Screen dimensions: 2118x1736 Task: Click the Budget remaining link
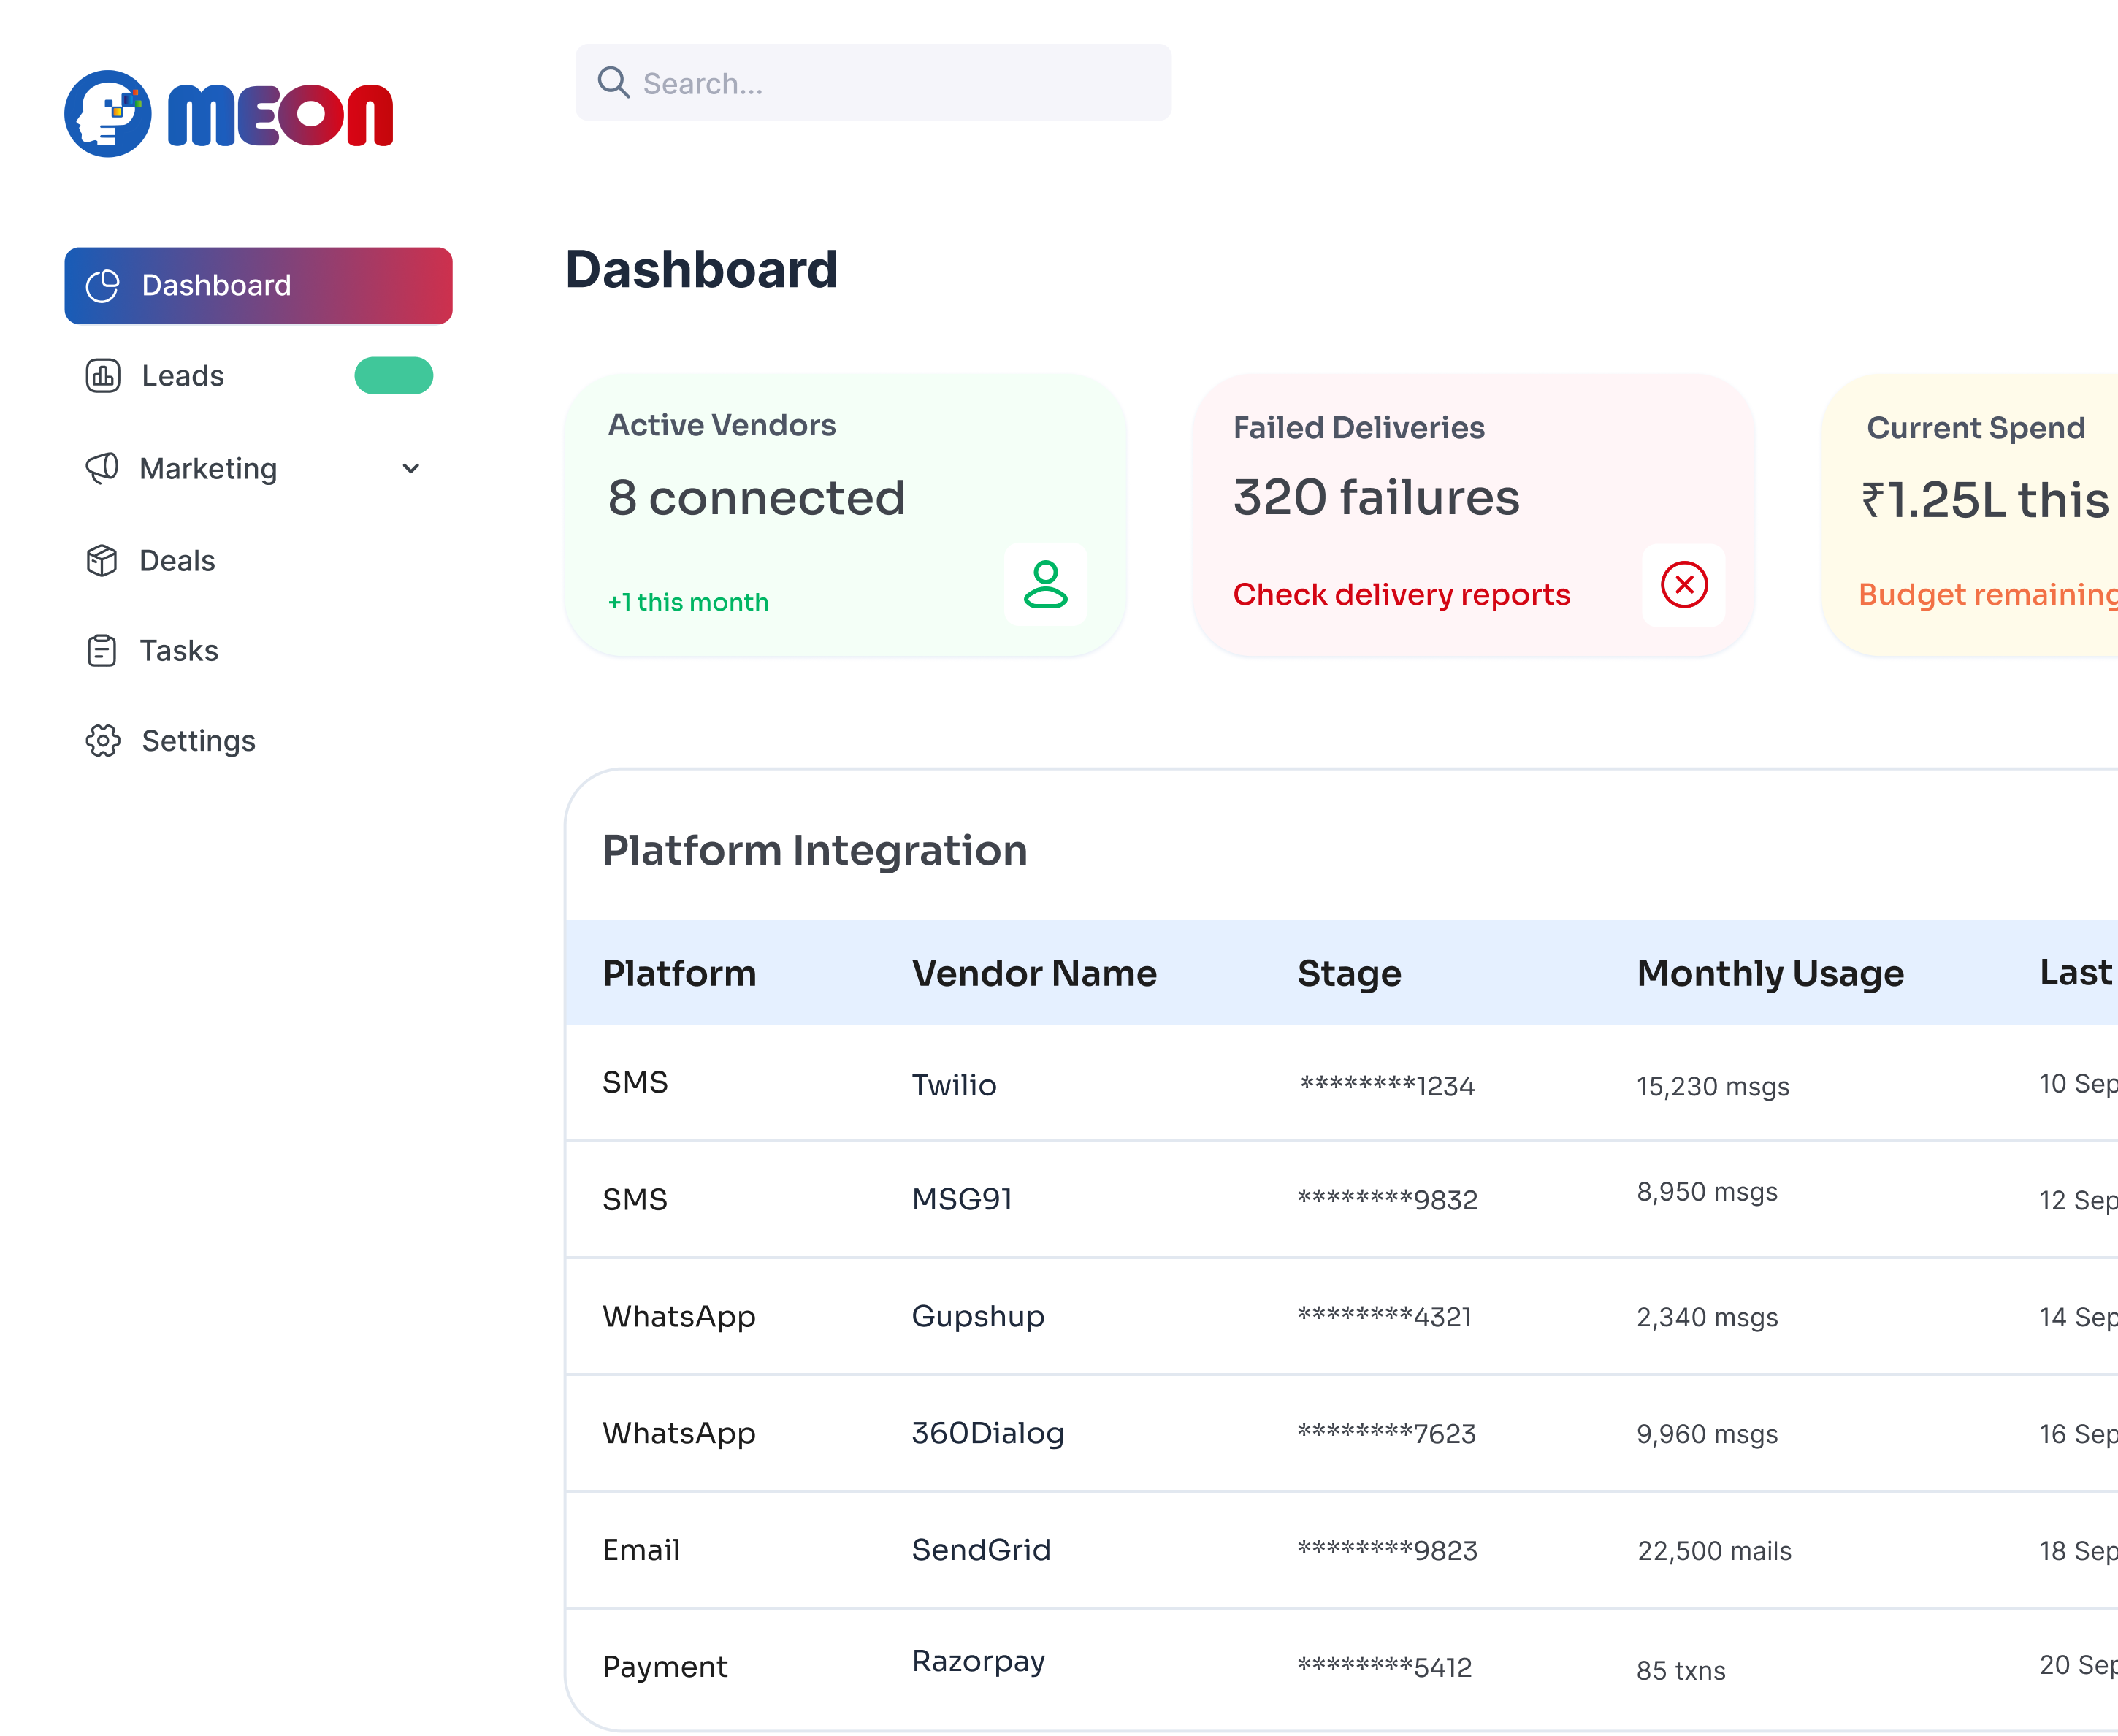(x=1987, y=595)
